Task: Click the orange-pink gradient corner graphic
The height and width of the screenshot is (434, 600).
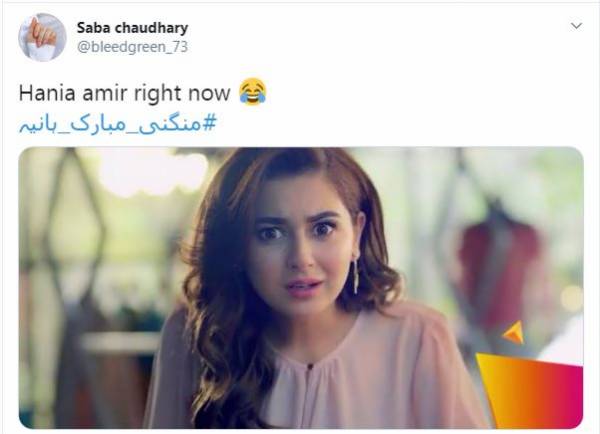Action: coord(532,391)
